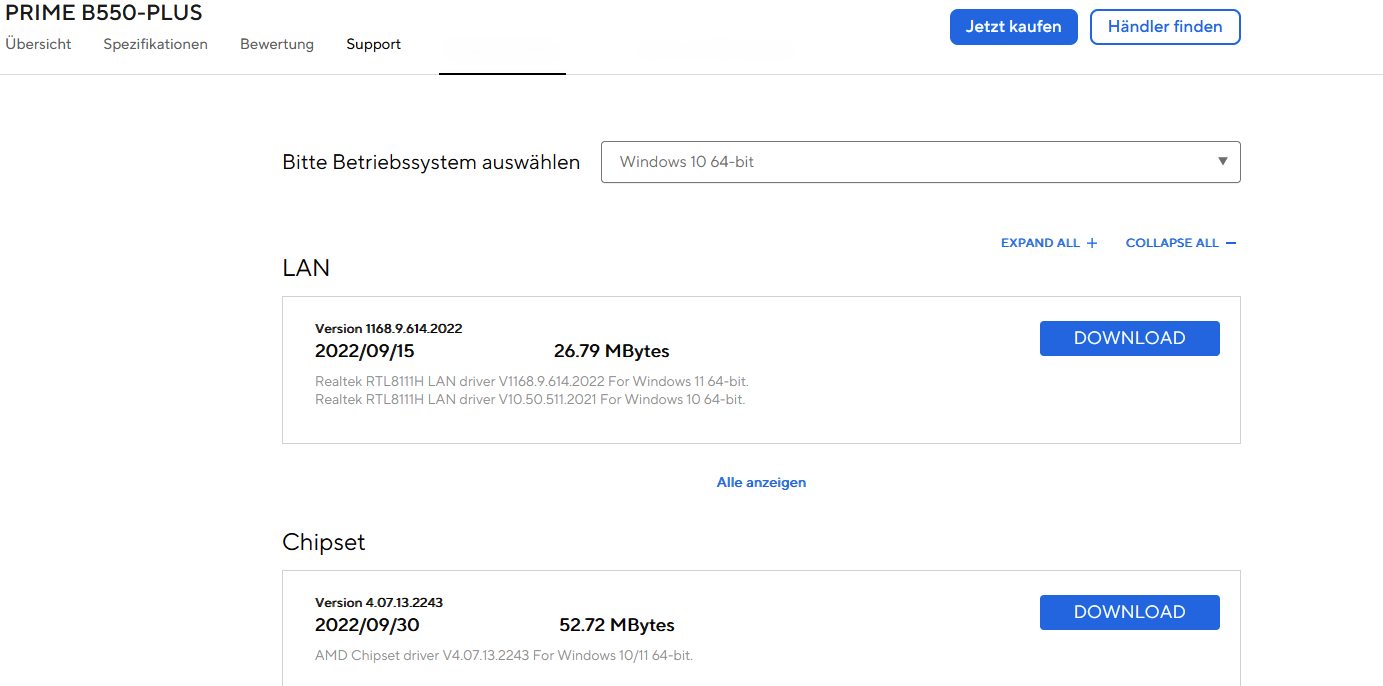Click the Bitte Betriebssystem auswählen label

(431, 162)
